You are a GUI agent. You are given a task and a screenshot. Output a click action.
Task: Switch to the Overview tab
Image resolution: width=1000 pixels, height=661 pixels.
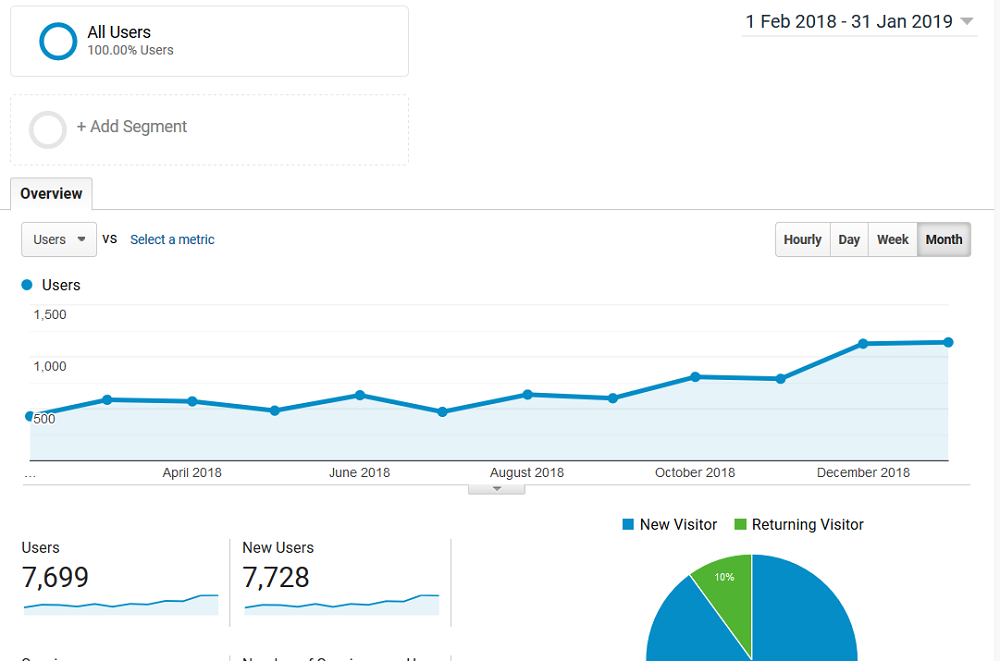51,193
